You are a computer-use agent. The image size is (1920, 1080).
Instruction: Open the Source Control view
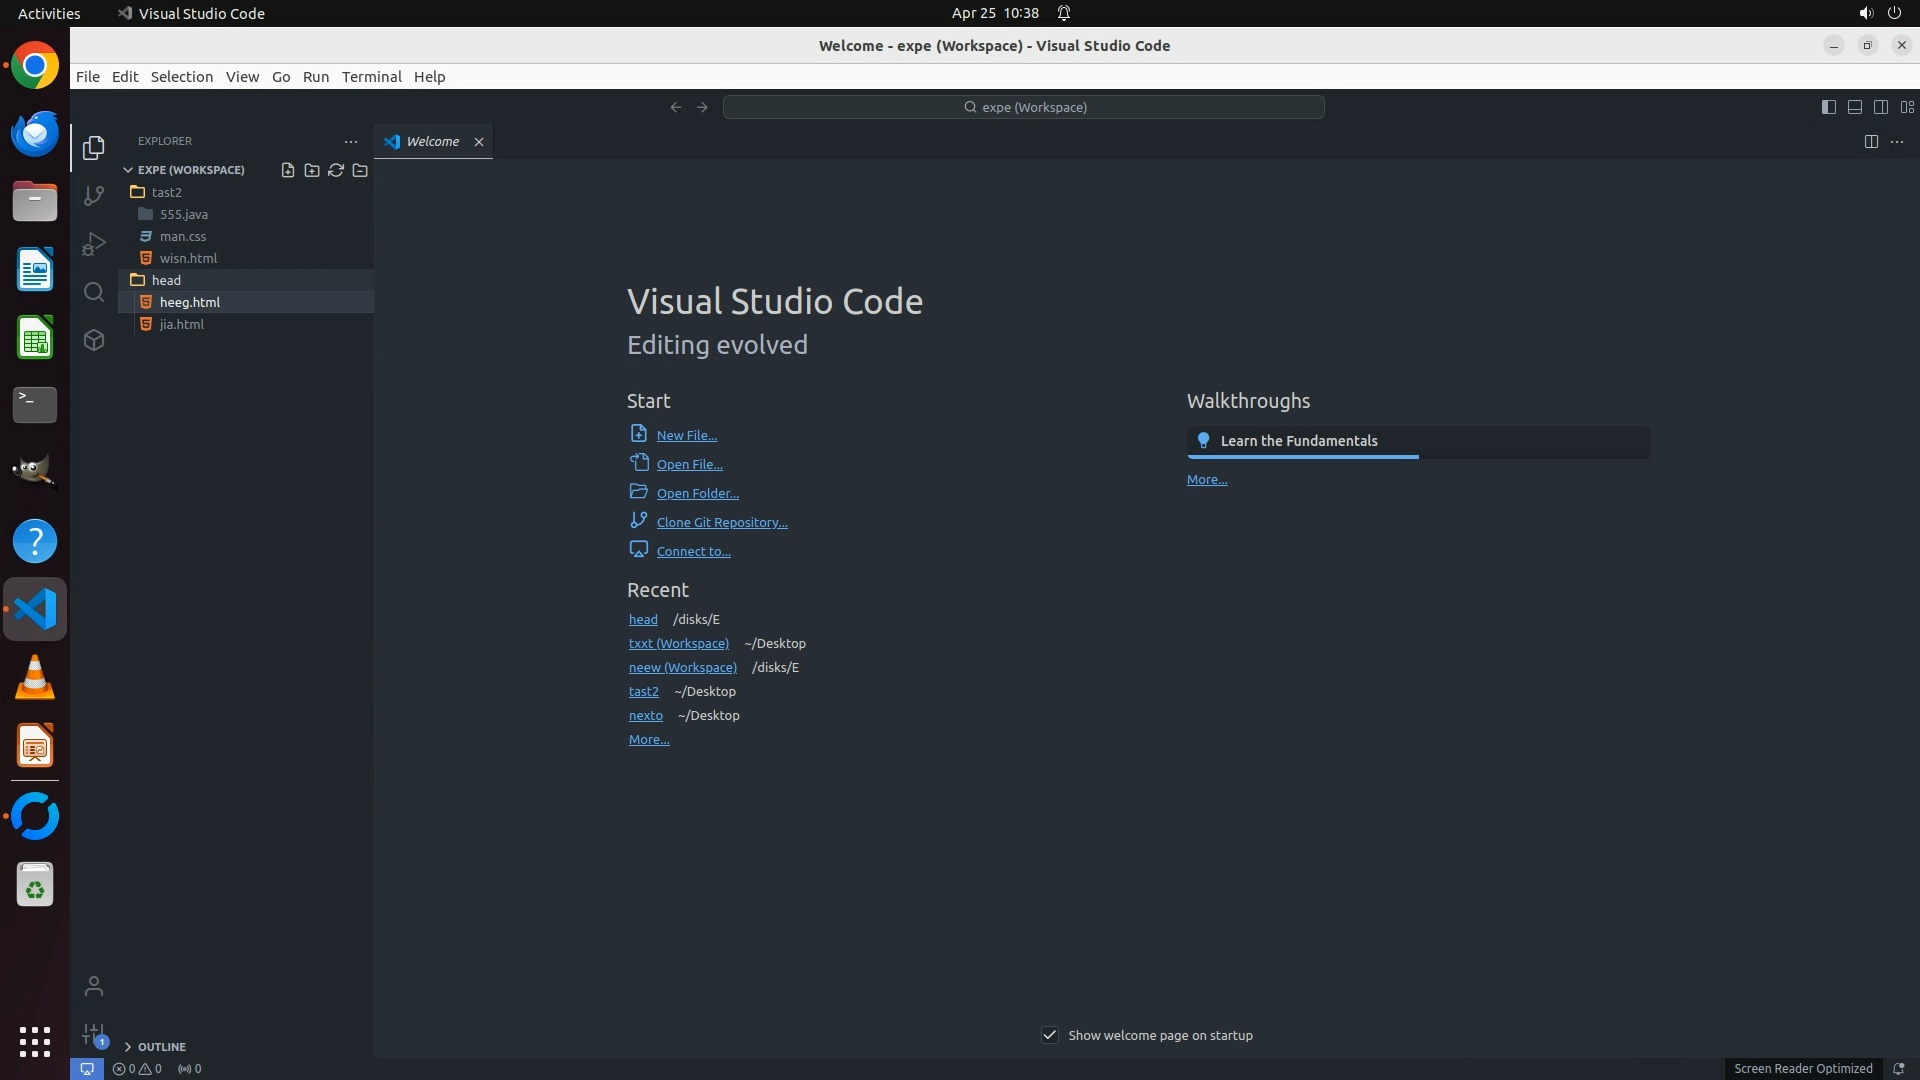94,196
